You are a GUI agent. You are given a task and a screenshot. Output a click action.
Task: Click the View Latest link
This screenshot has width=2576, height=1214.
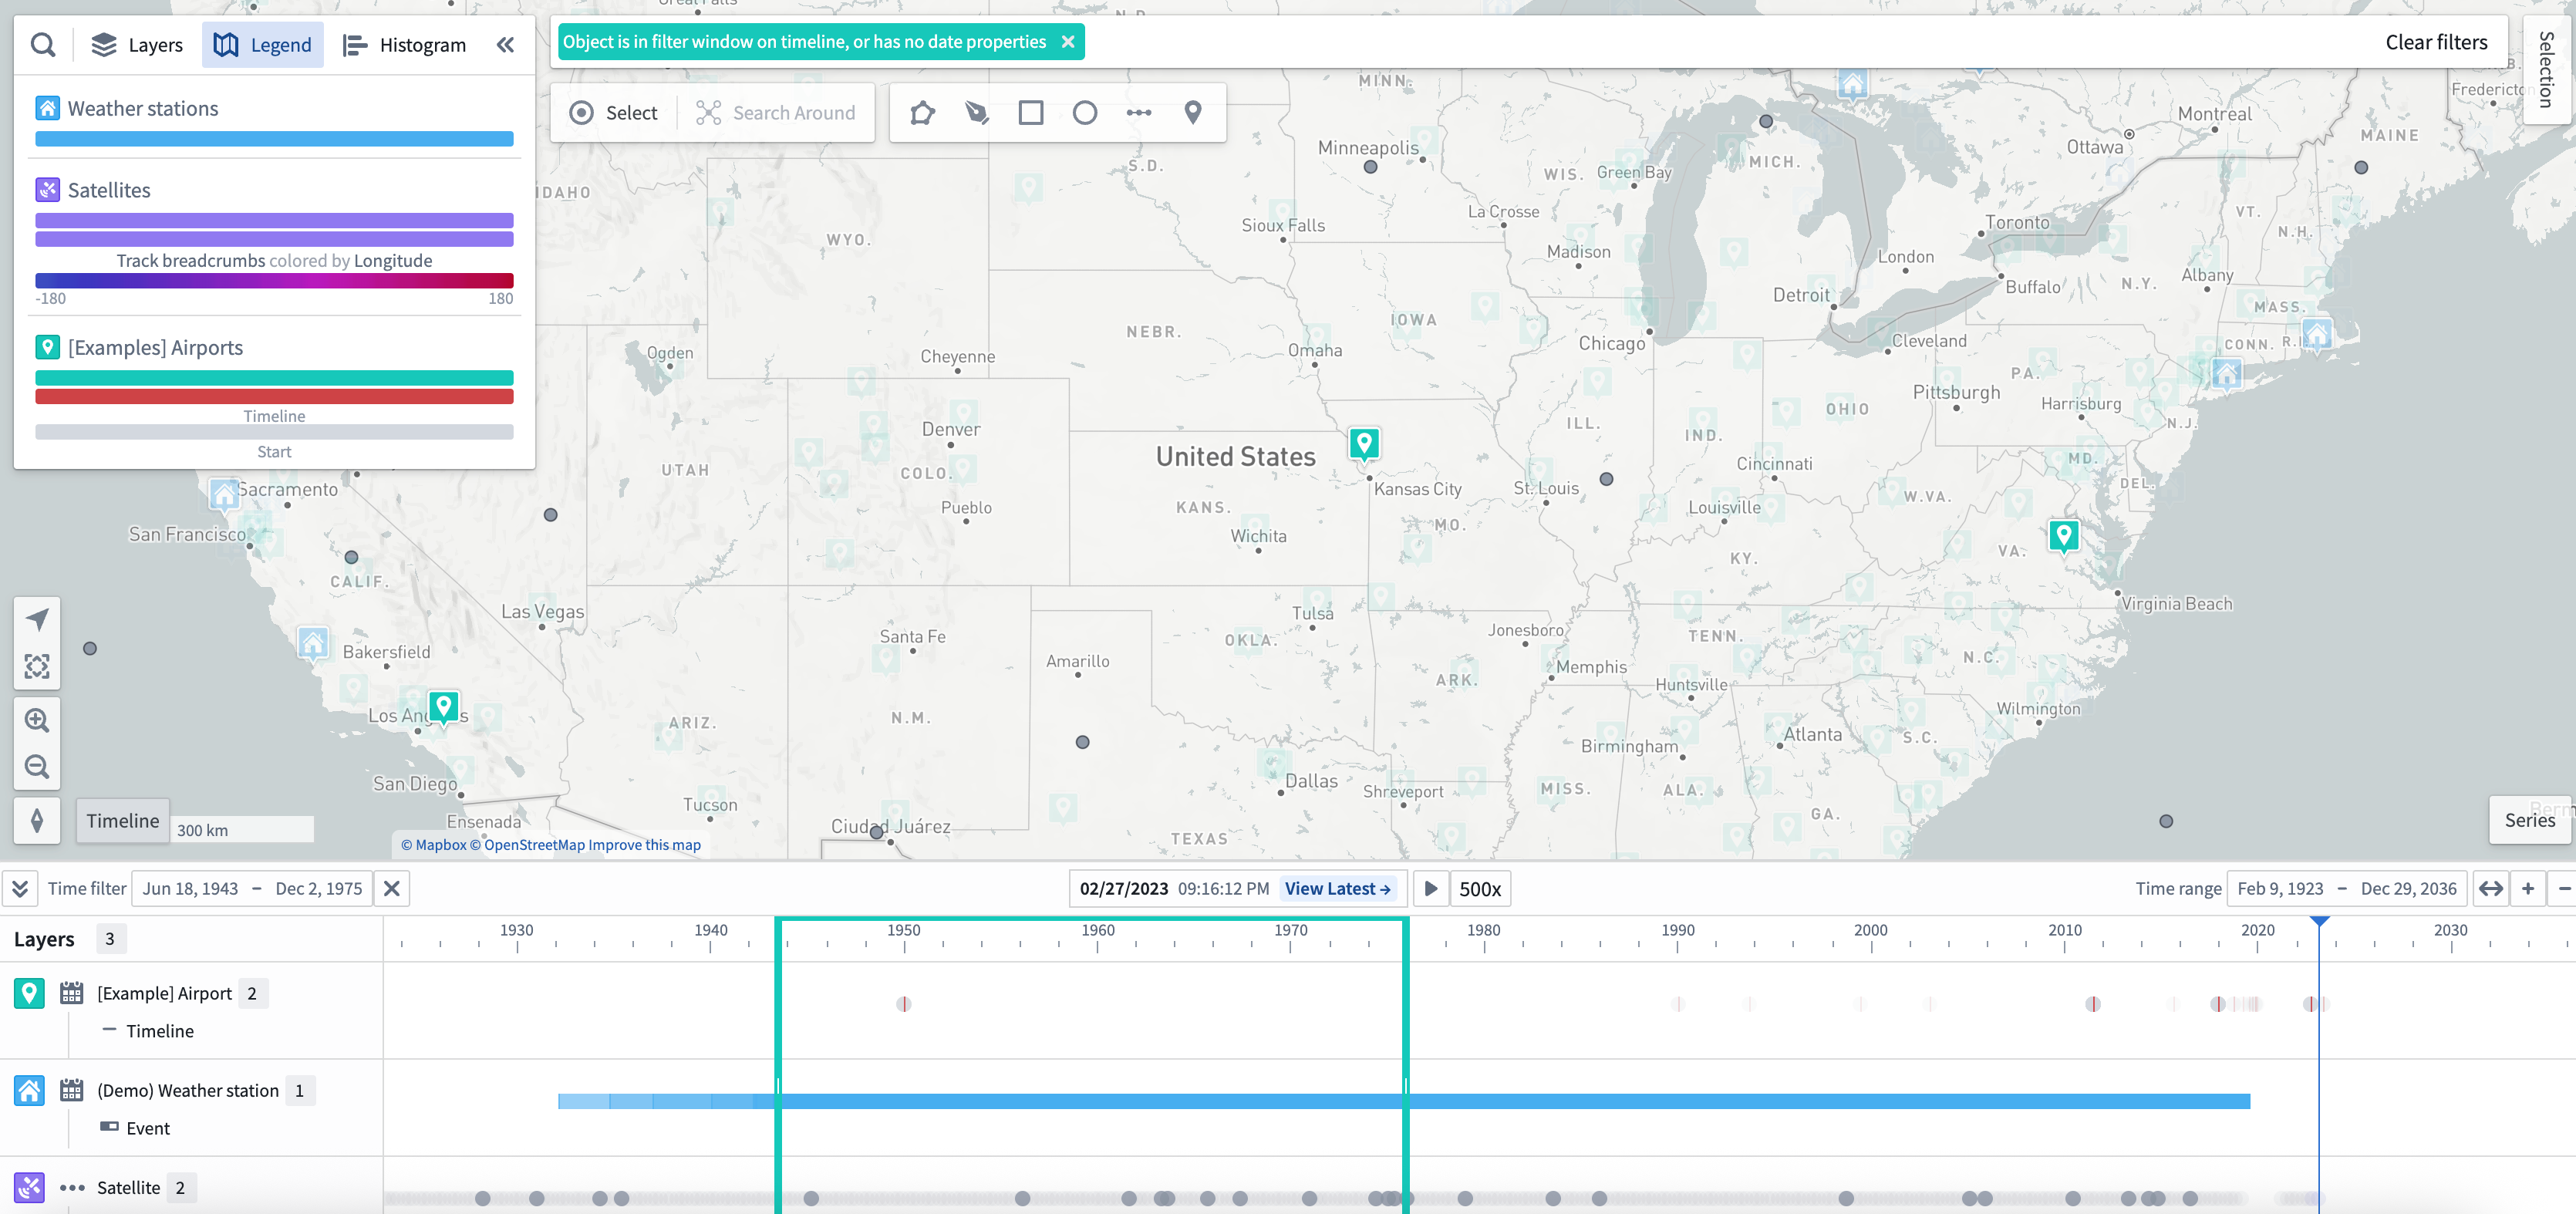[x=1338, y=889]
